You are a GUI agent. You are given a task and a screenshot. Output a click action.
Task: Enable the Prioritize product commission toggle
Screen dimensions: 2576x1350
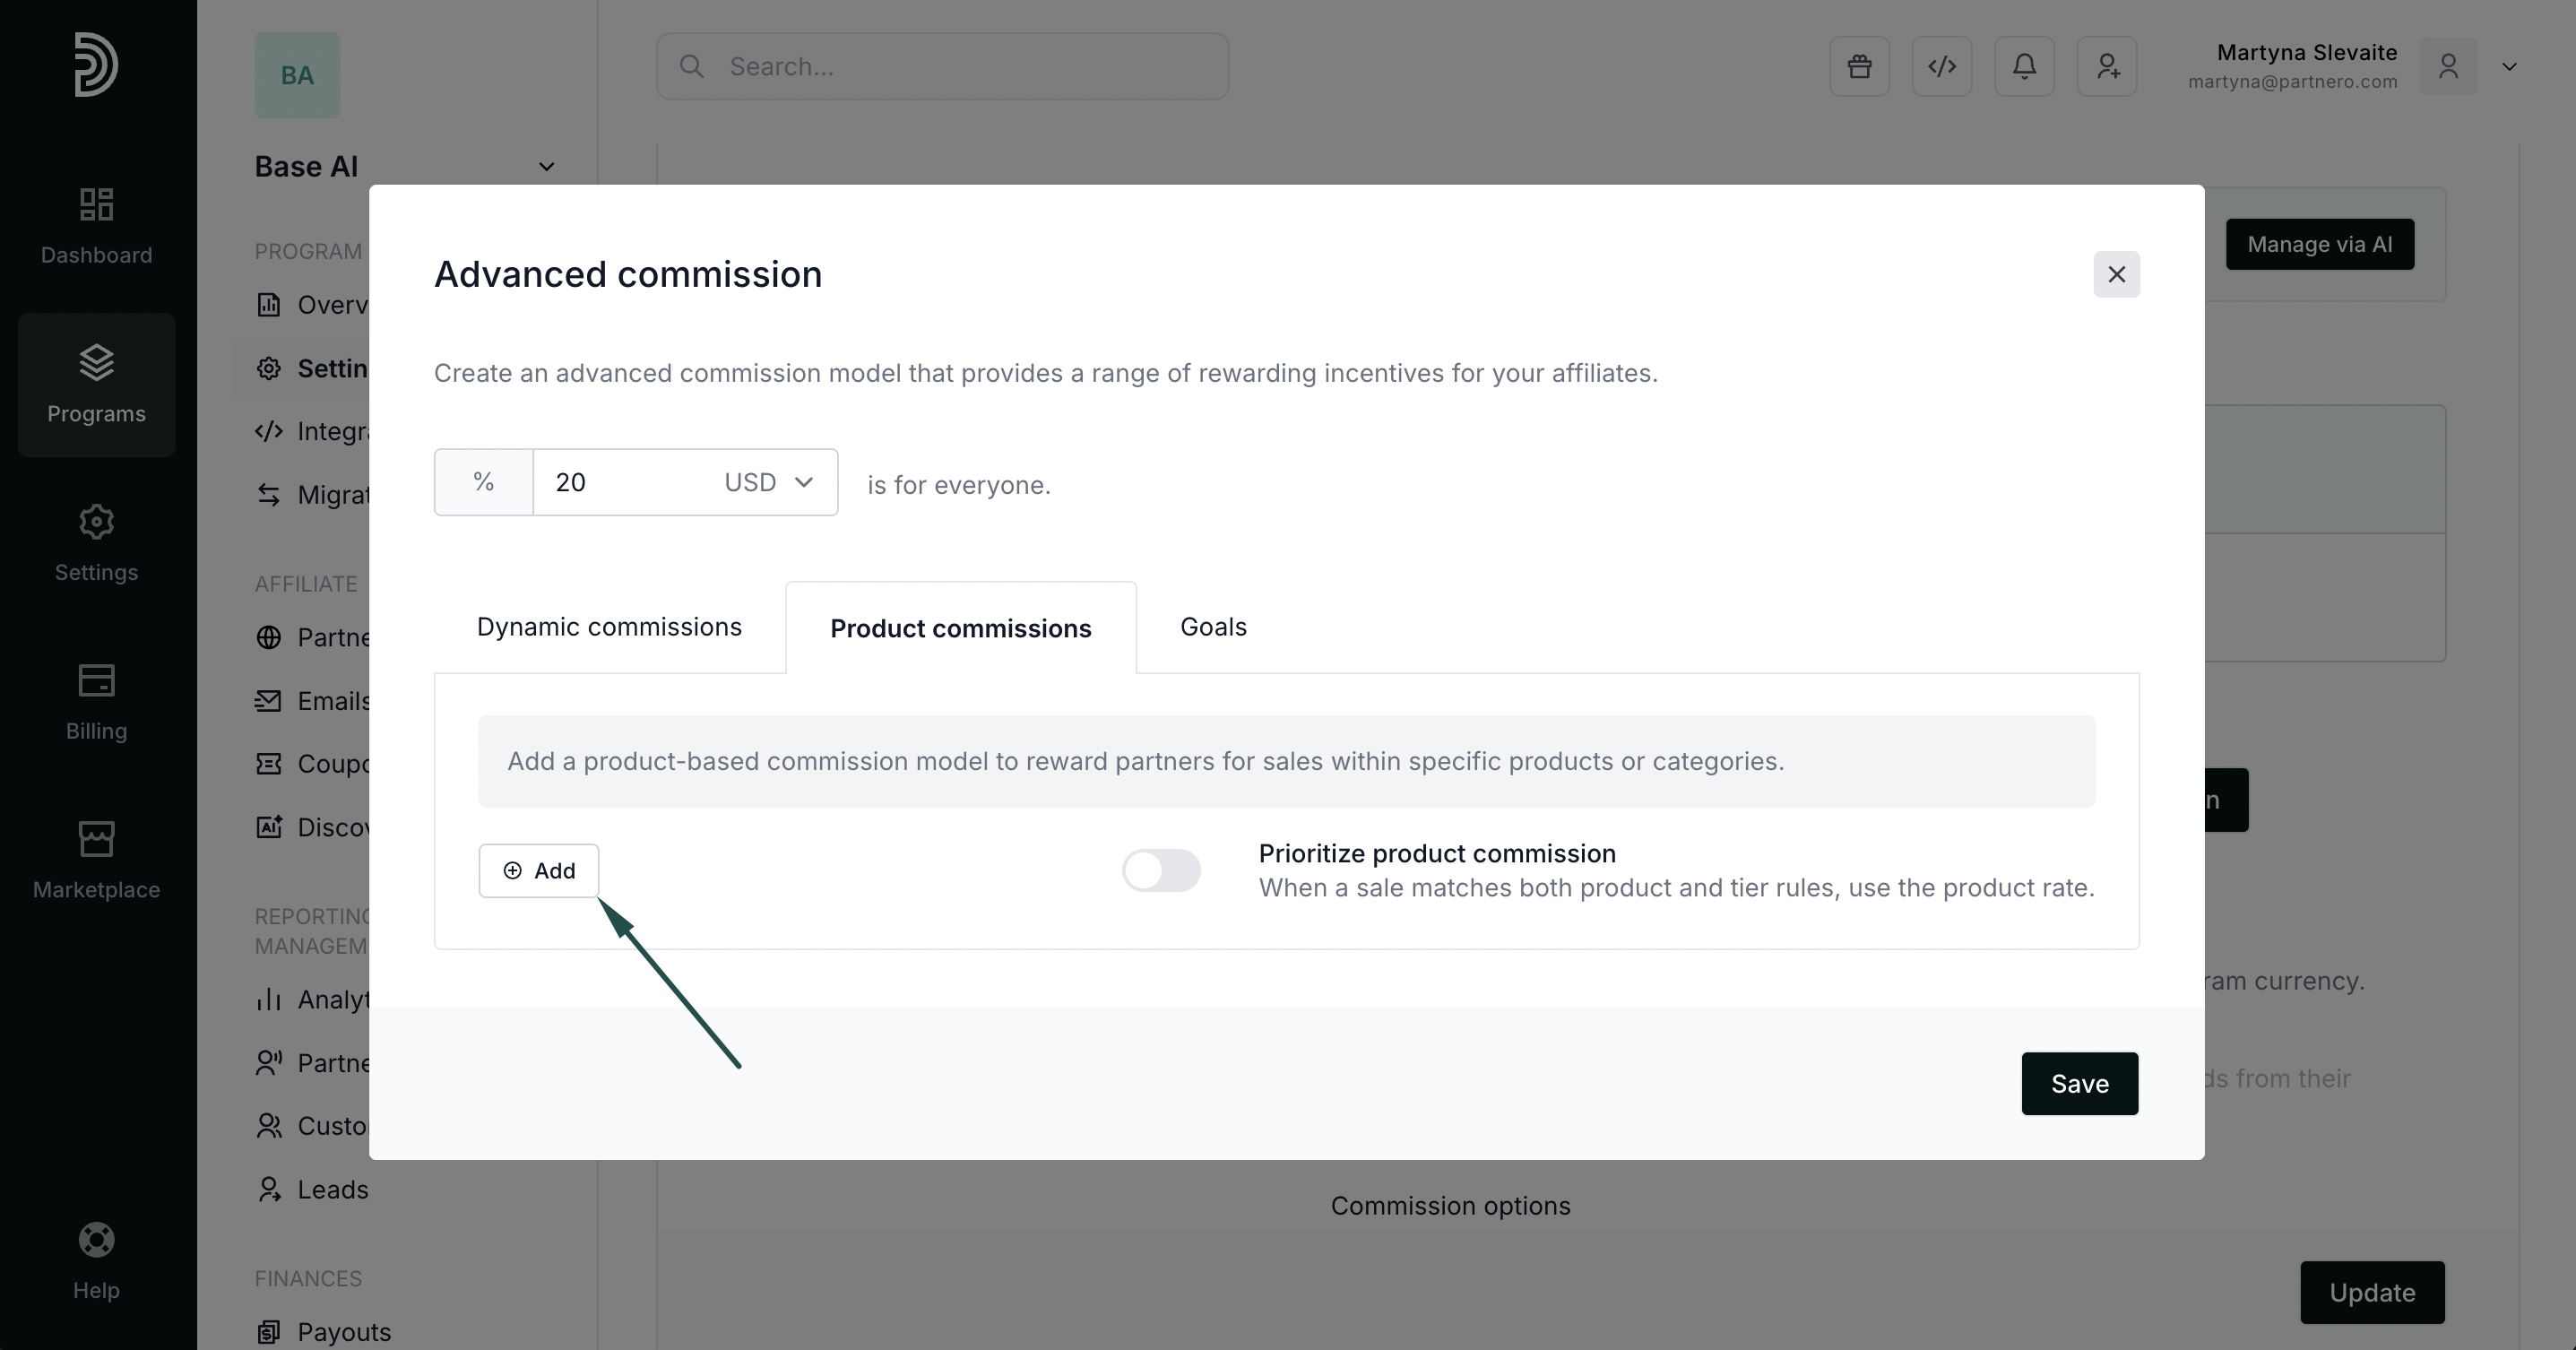point(1160,870)
